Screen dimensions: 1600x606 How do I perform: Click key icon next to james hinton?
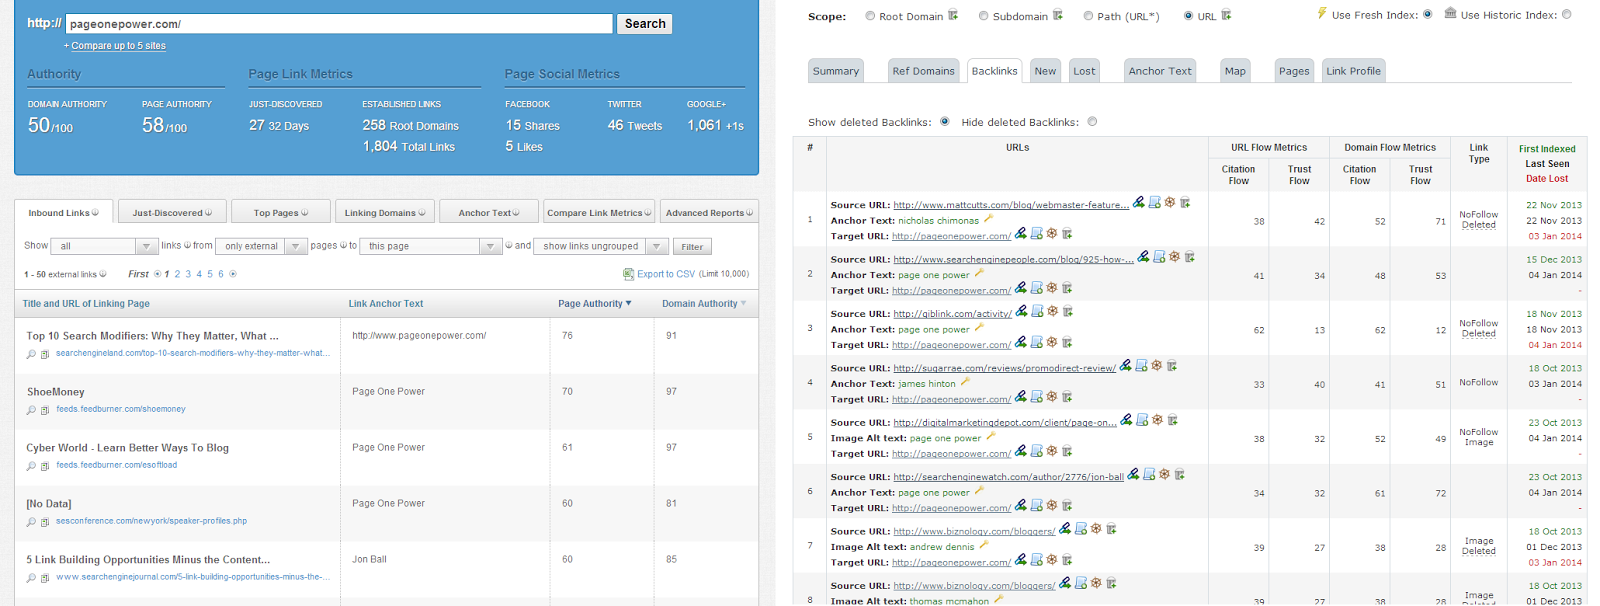tap(966, 382)
